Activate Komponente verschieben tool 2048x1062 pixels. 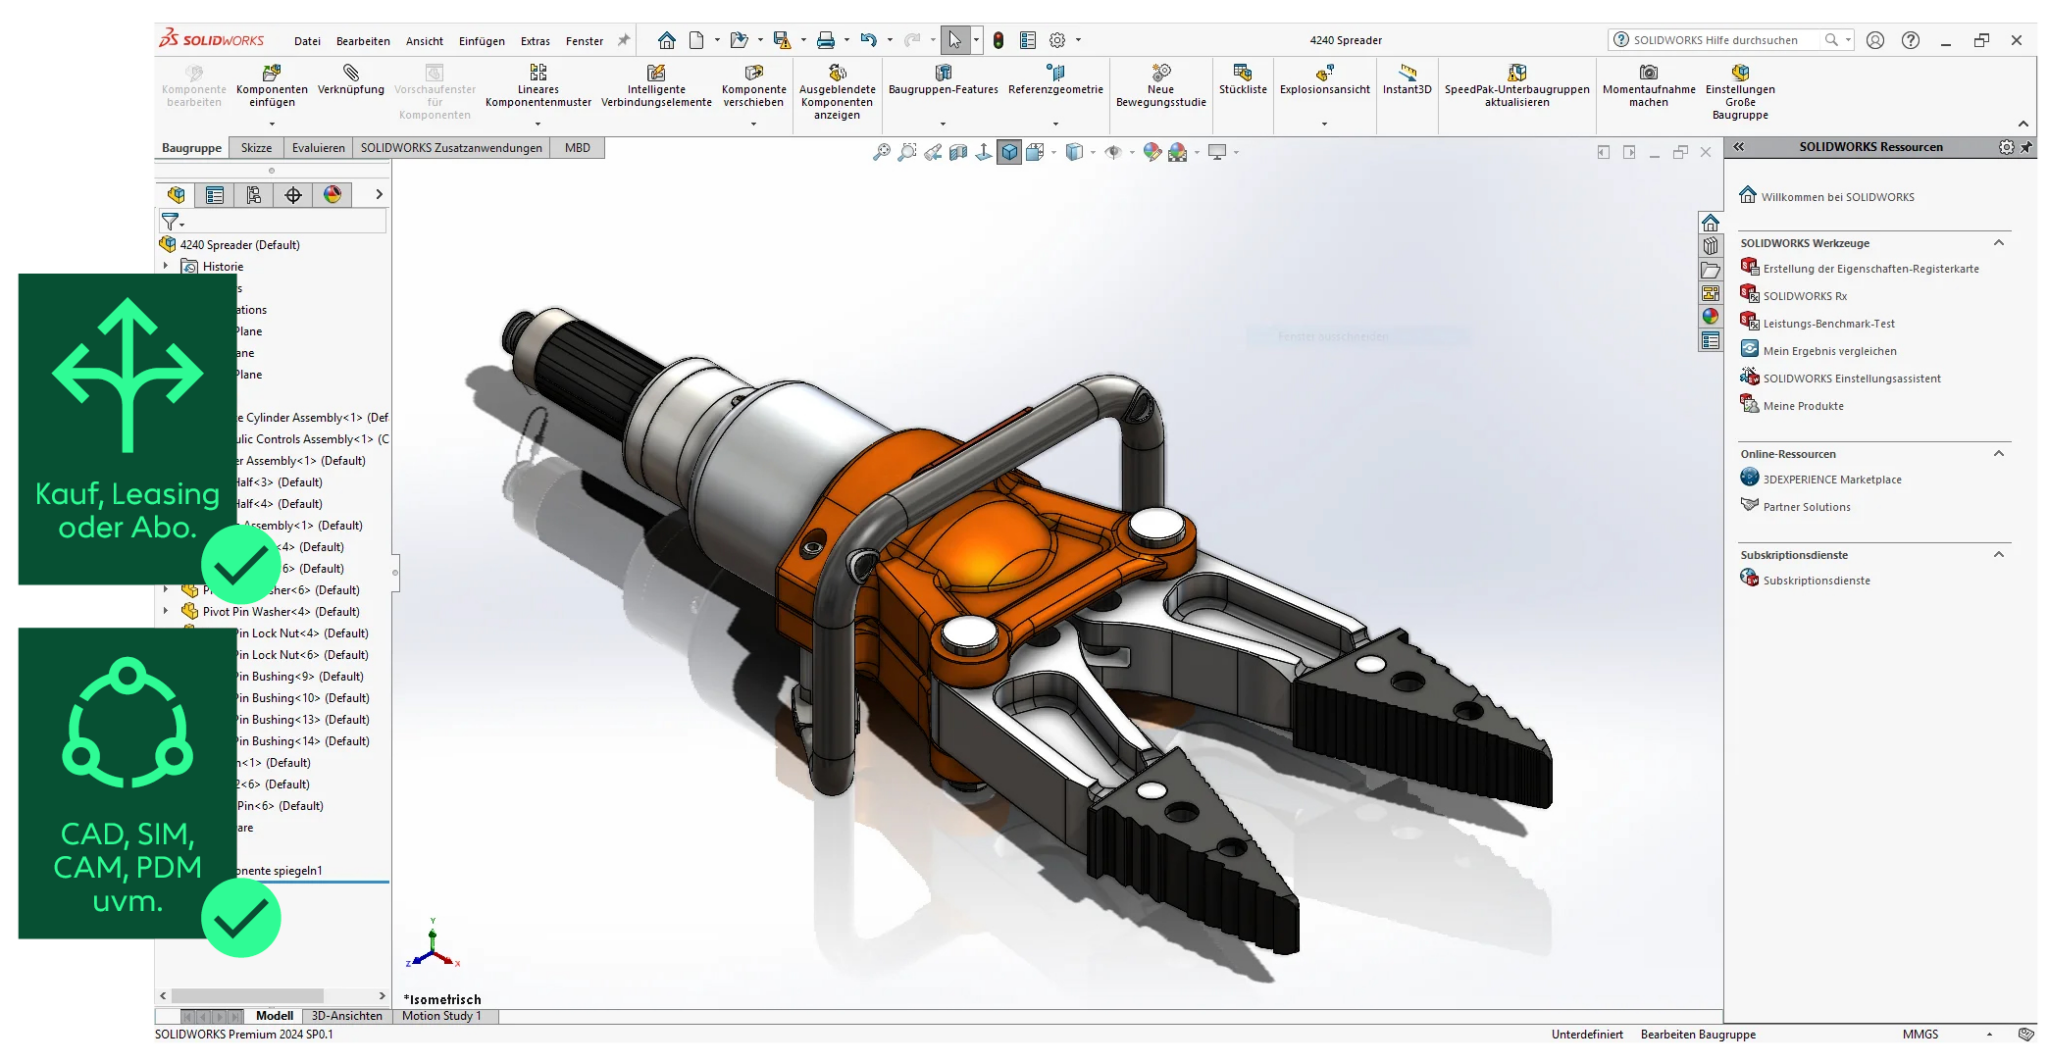754,85
